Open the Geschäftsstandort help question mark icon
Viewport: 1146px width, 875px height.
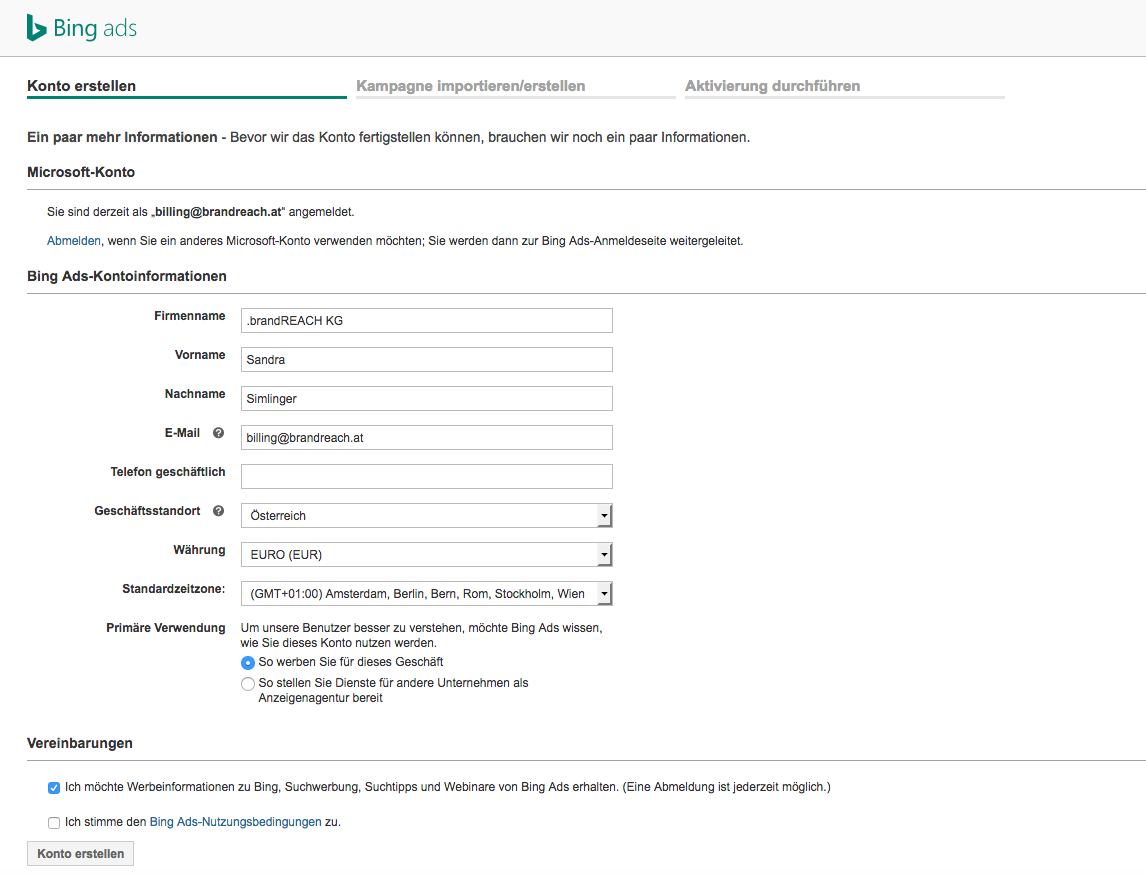pos(218,511)
